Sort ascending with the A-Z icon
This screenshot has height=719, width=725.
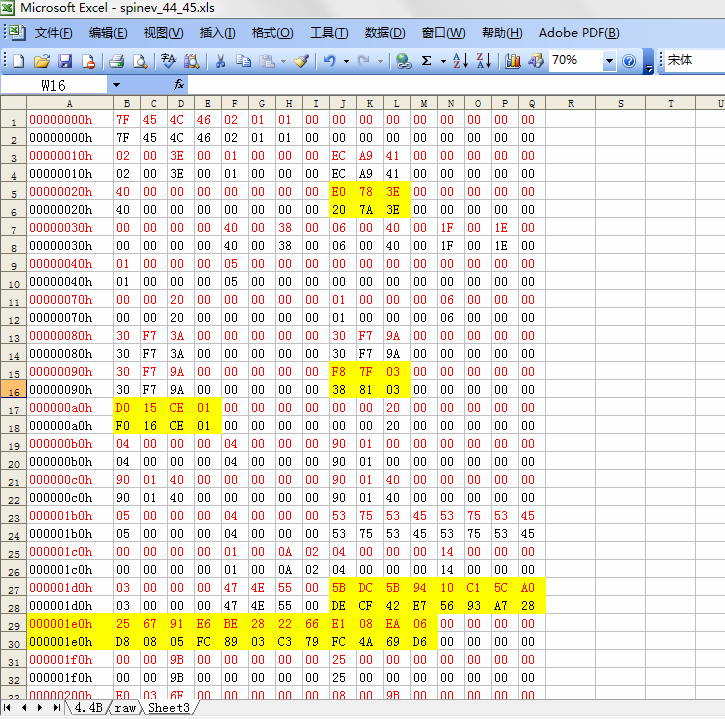pos(461,61)
